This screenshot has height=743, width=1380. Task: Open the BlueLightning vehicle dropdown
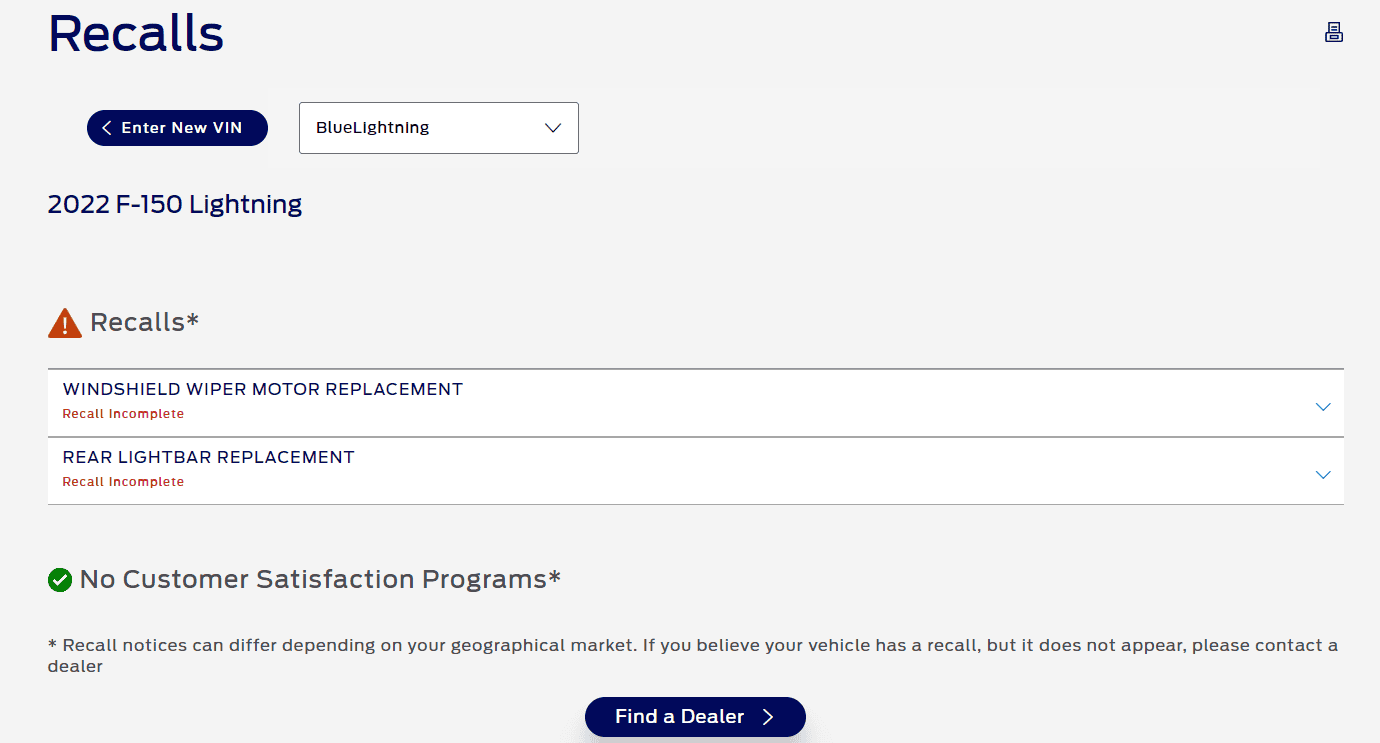tap(438, 128)
